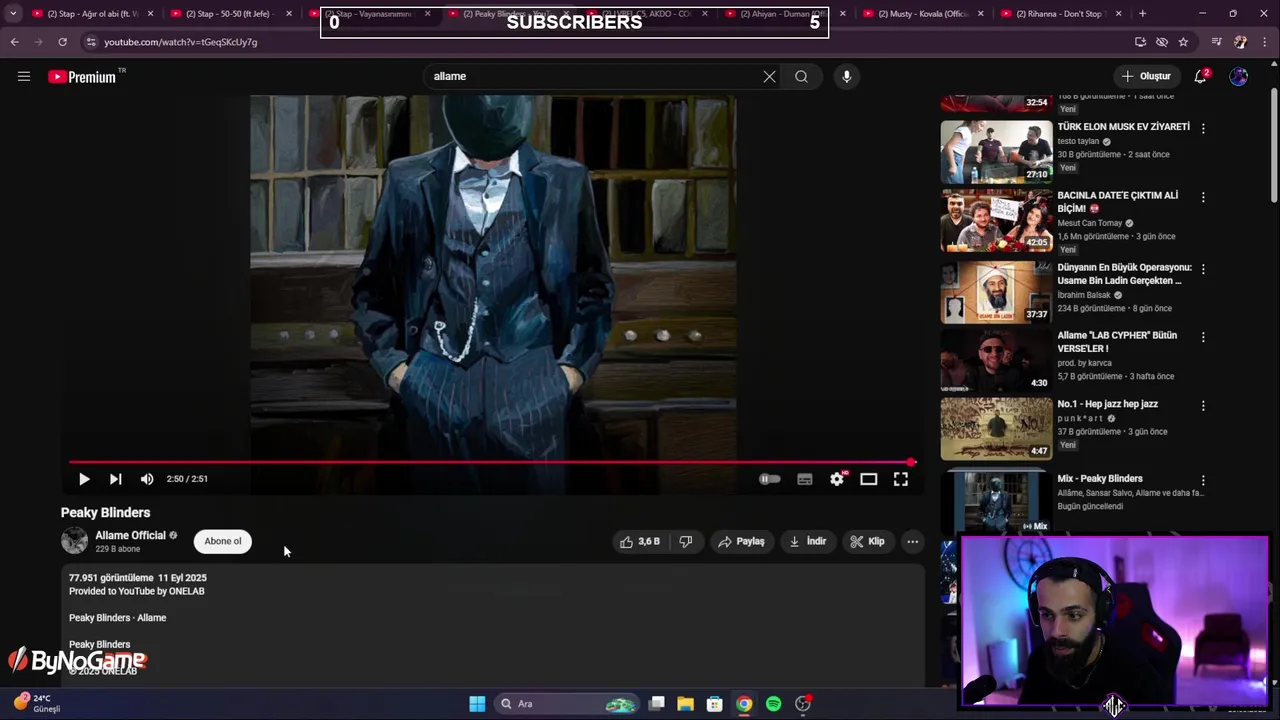Toggle the autoplay switch in the player

(x=769, y=479)
